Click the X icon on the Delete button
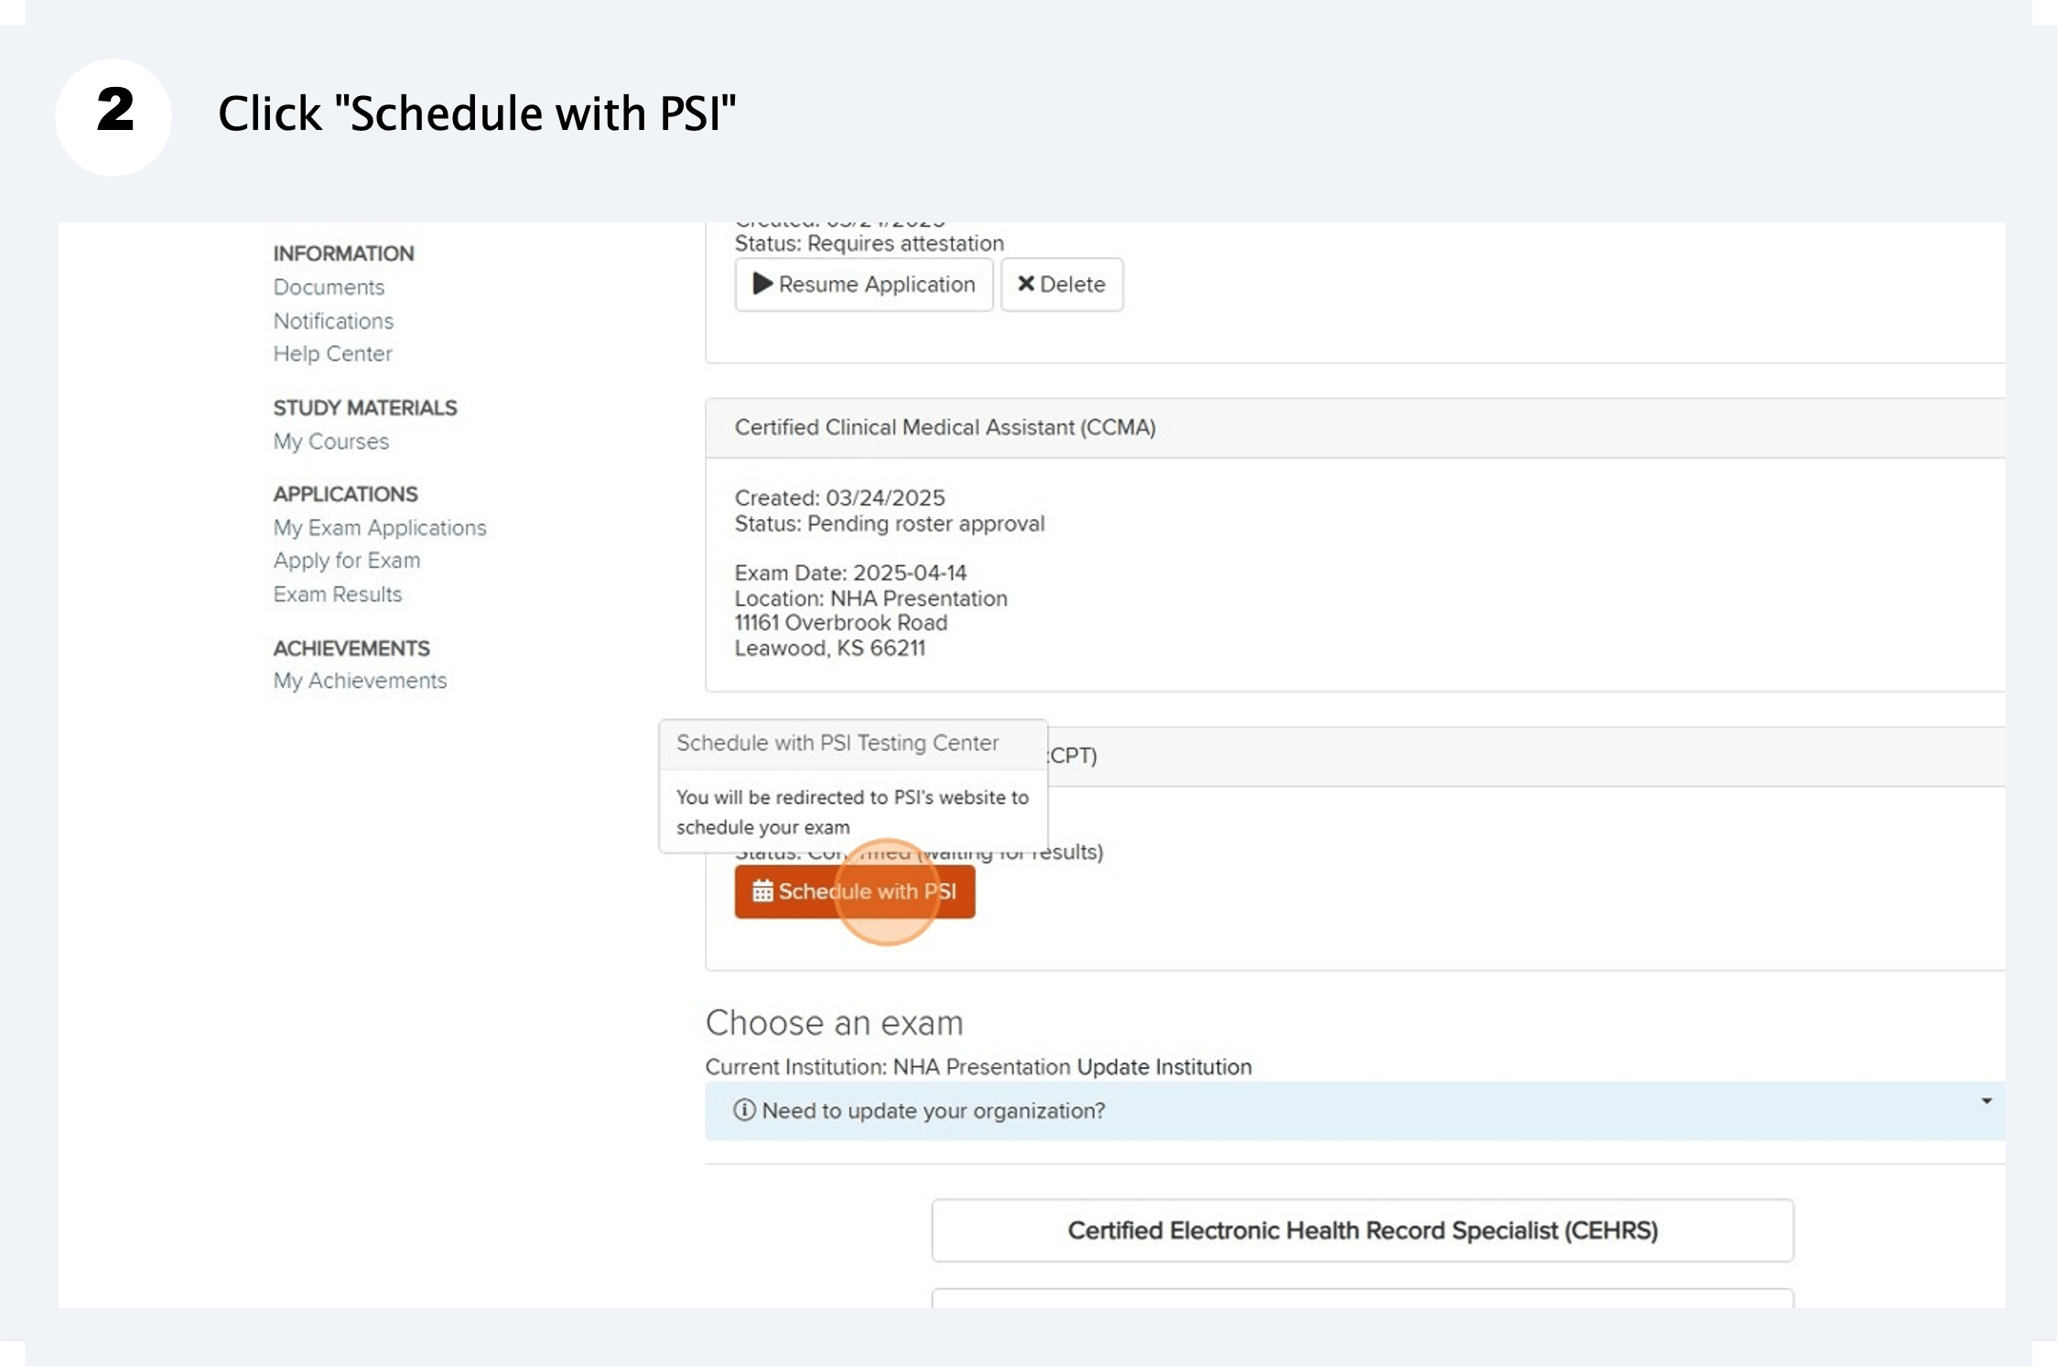This screenshot has height=1371, width=2064. click(1026, 284)
